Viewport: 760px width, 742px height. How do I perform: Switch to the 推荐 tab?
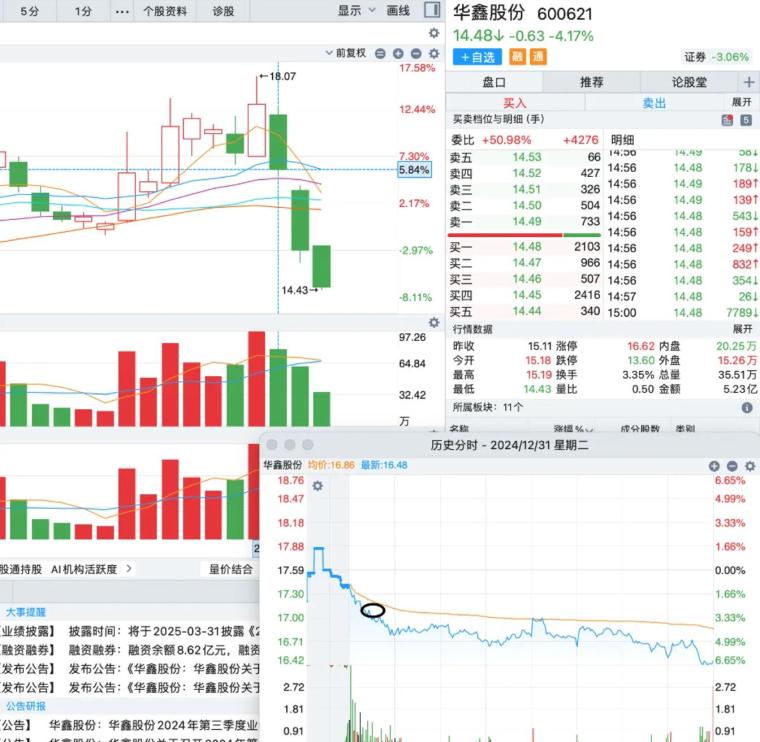click(x=591, y=82)
